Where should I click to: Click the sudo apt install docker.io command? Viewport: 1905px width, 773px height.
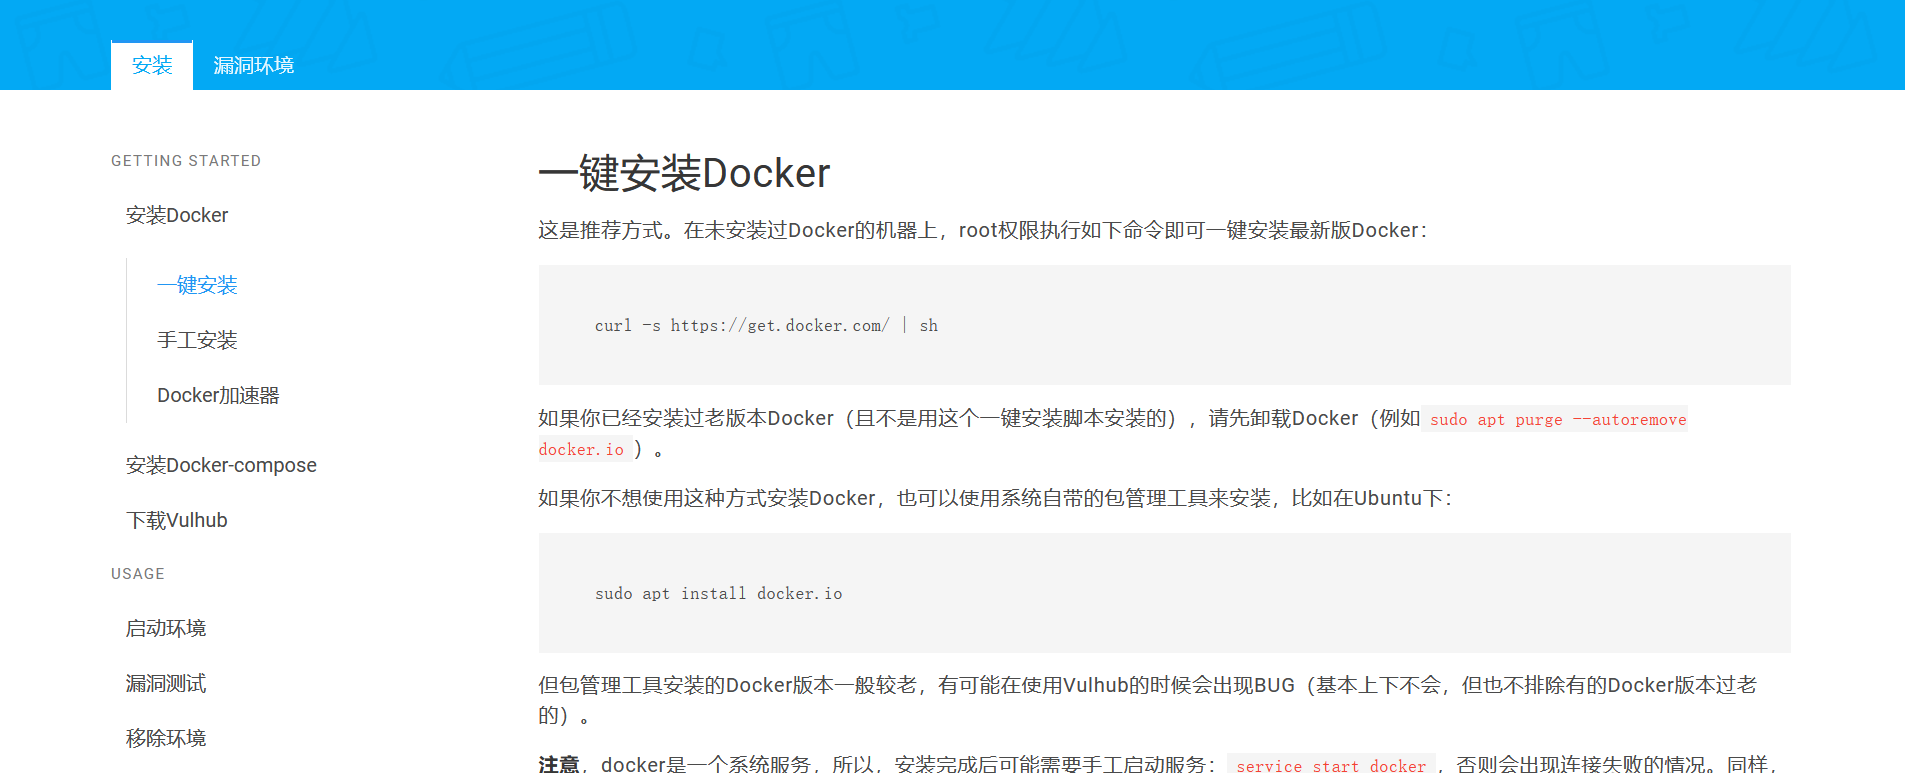tap(718, 593)
